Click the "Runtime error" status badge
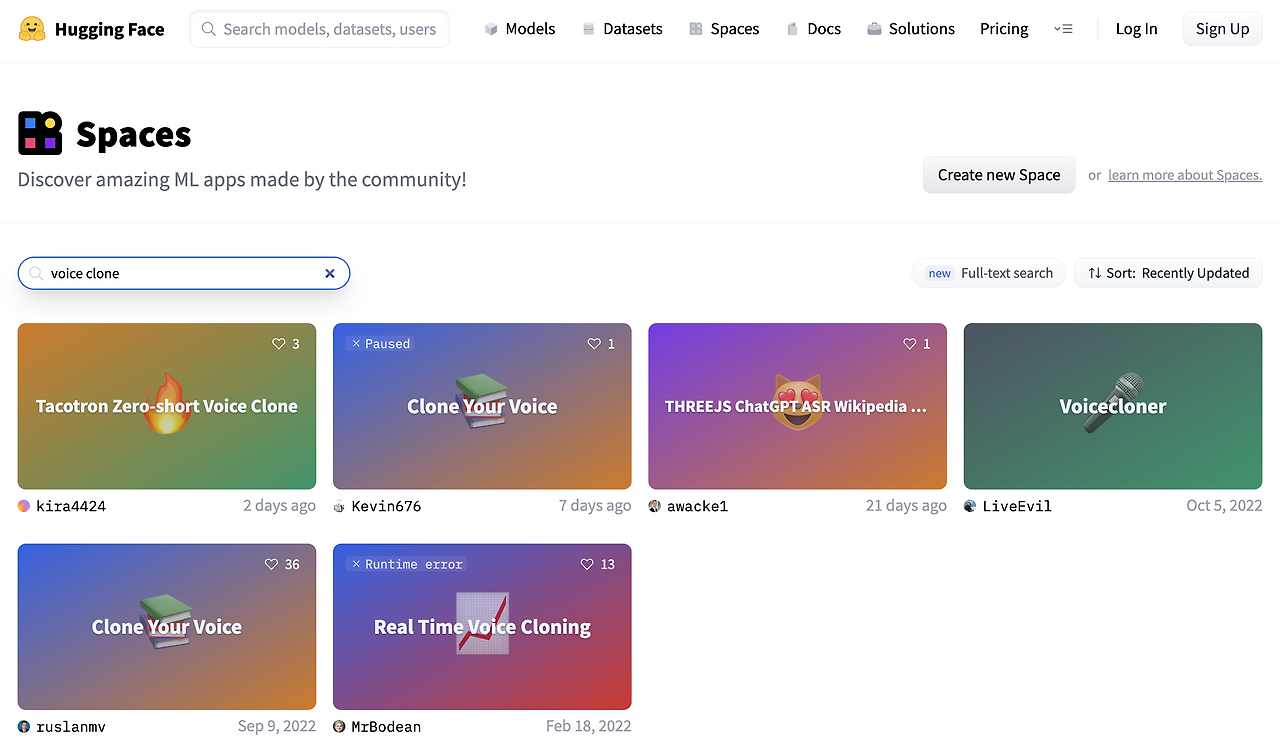This screenshot has height=747, width=1280. click(x=406, y=565)
